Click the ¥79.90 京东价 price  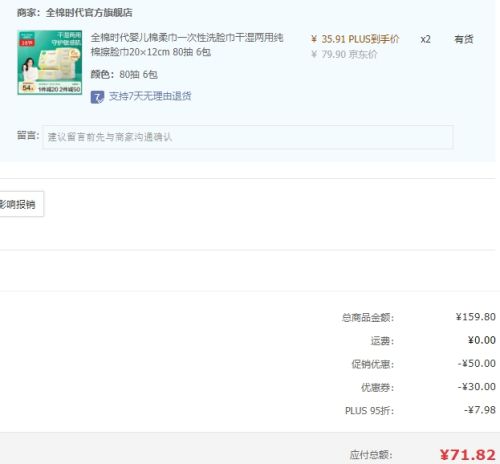pos(344,54)
